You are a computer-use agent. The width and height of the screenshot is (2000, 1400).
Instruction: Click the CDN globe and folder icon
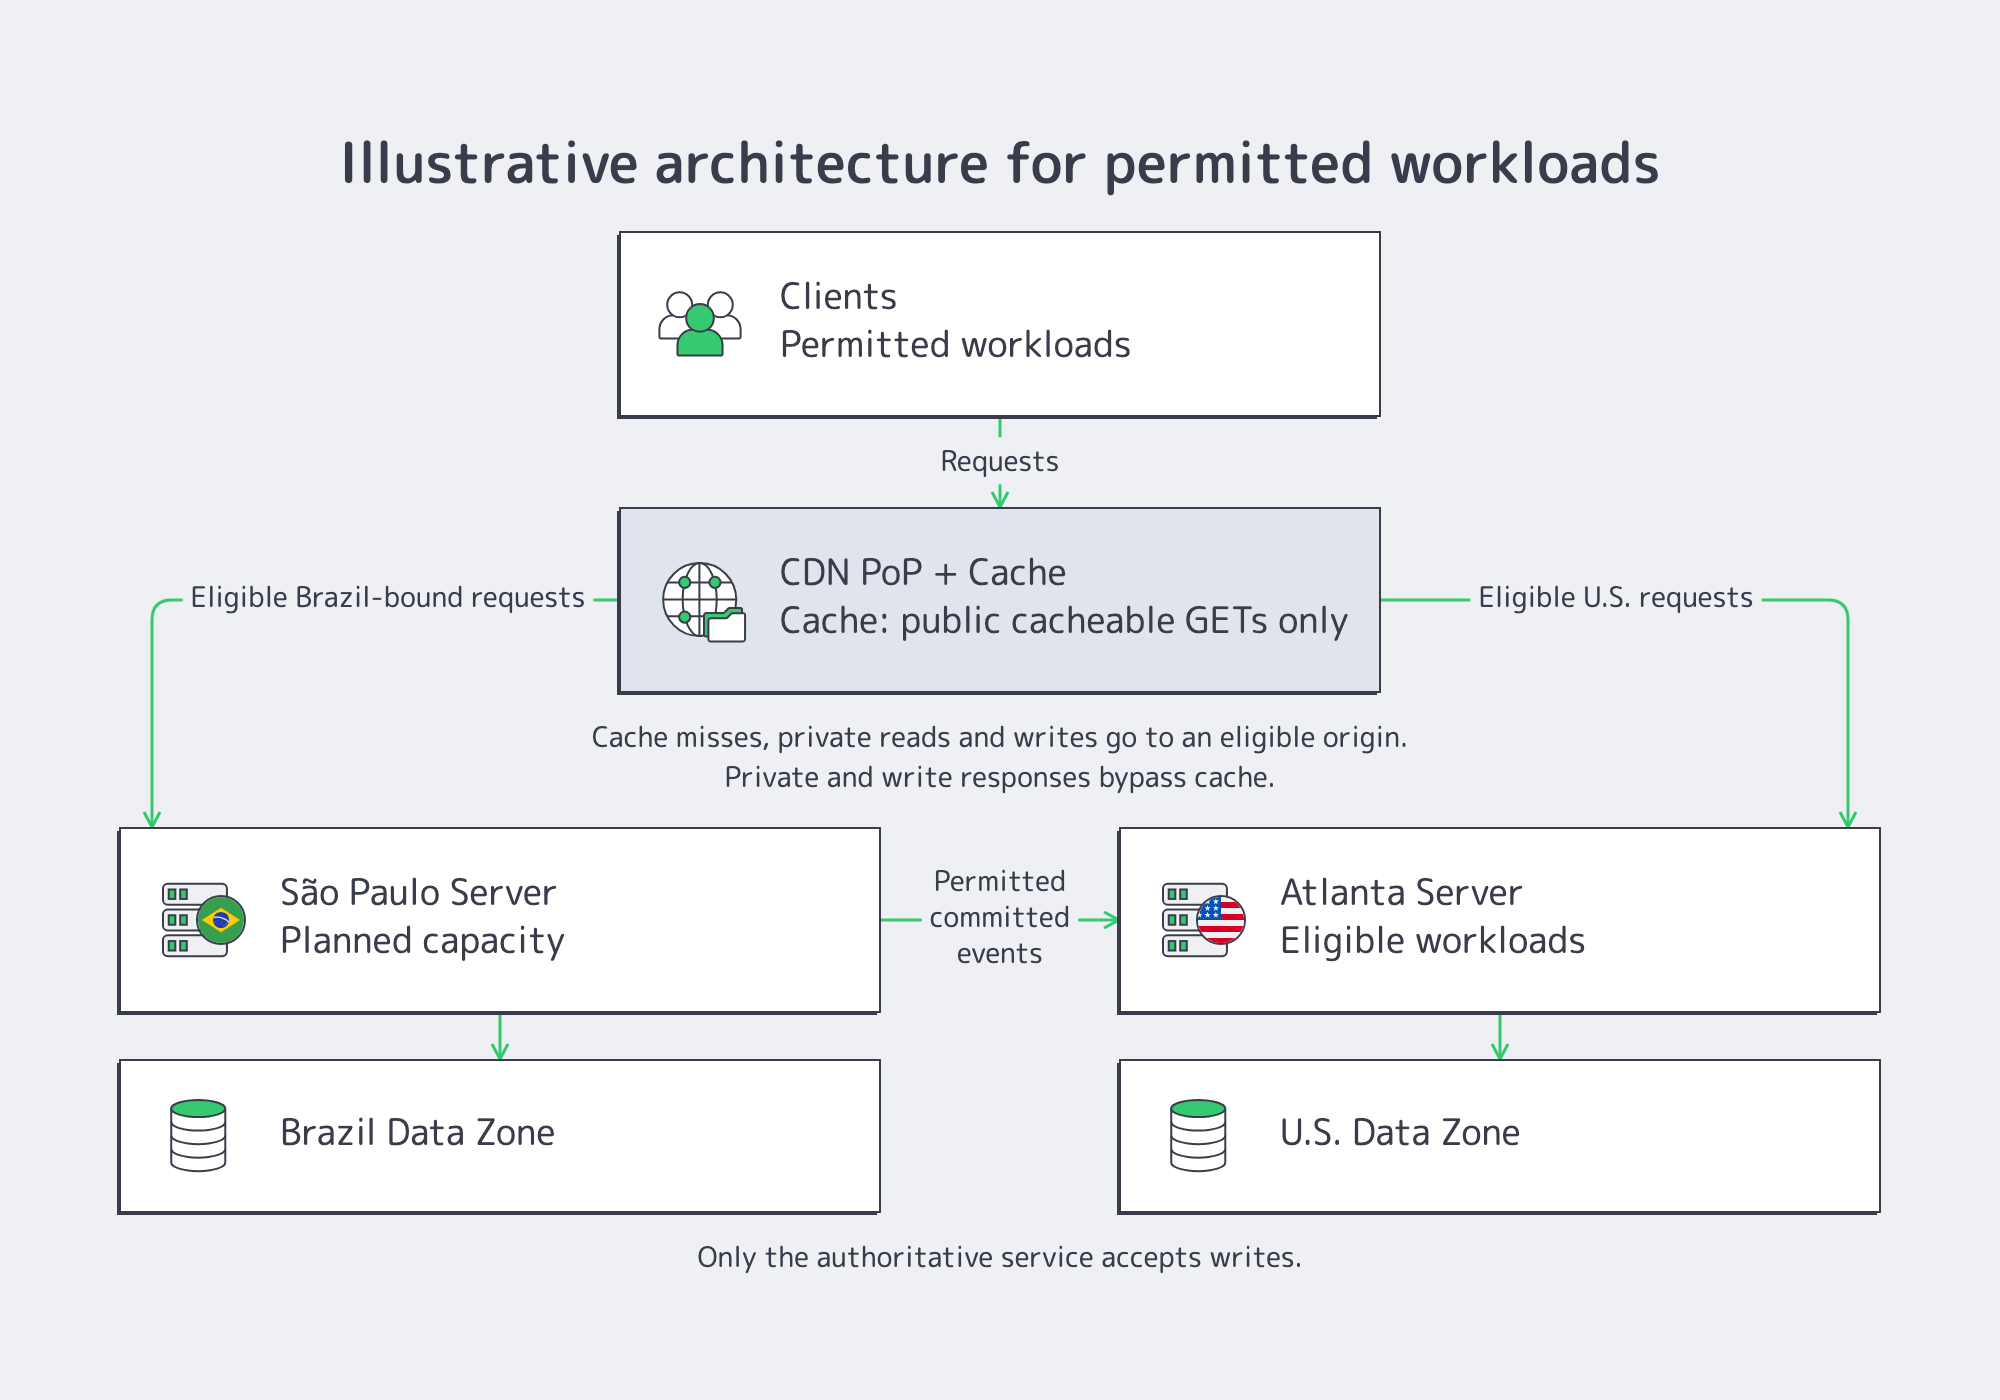704,601
